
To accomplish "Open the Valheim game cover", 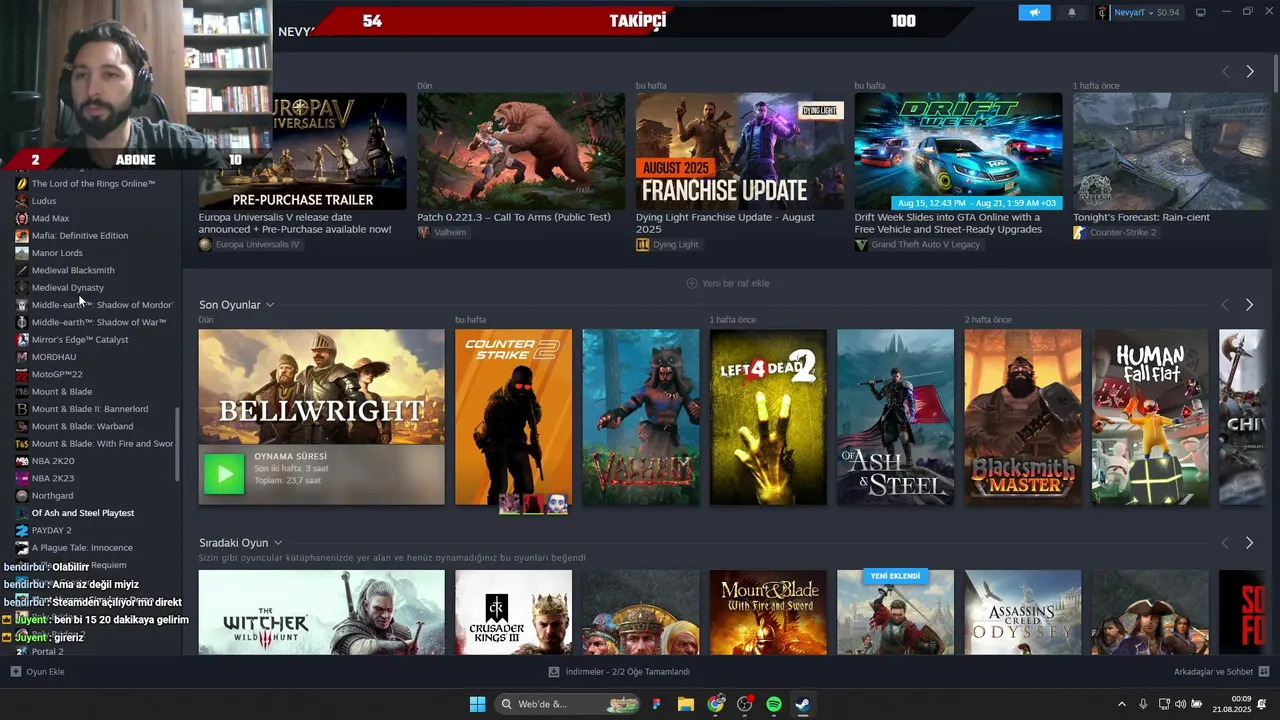I will click(x=641, y=417).
